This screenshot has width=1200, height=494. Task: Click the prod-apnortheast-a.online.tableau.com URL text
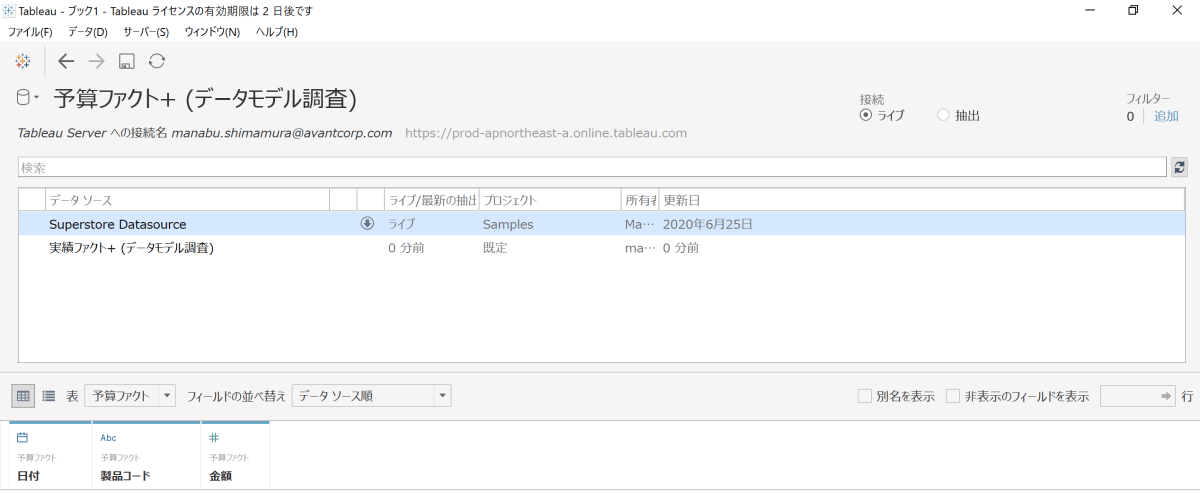click(x=546, y=132)
